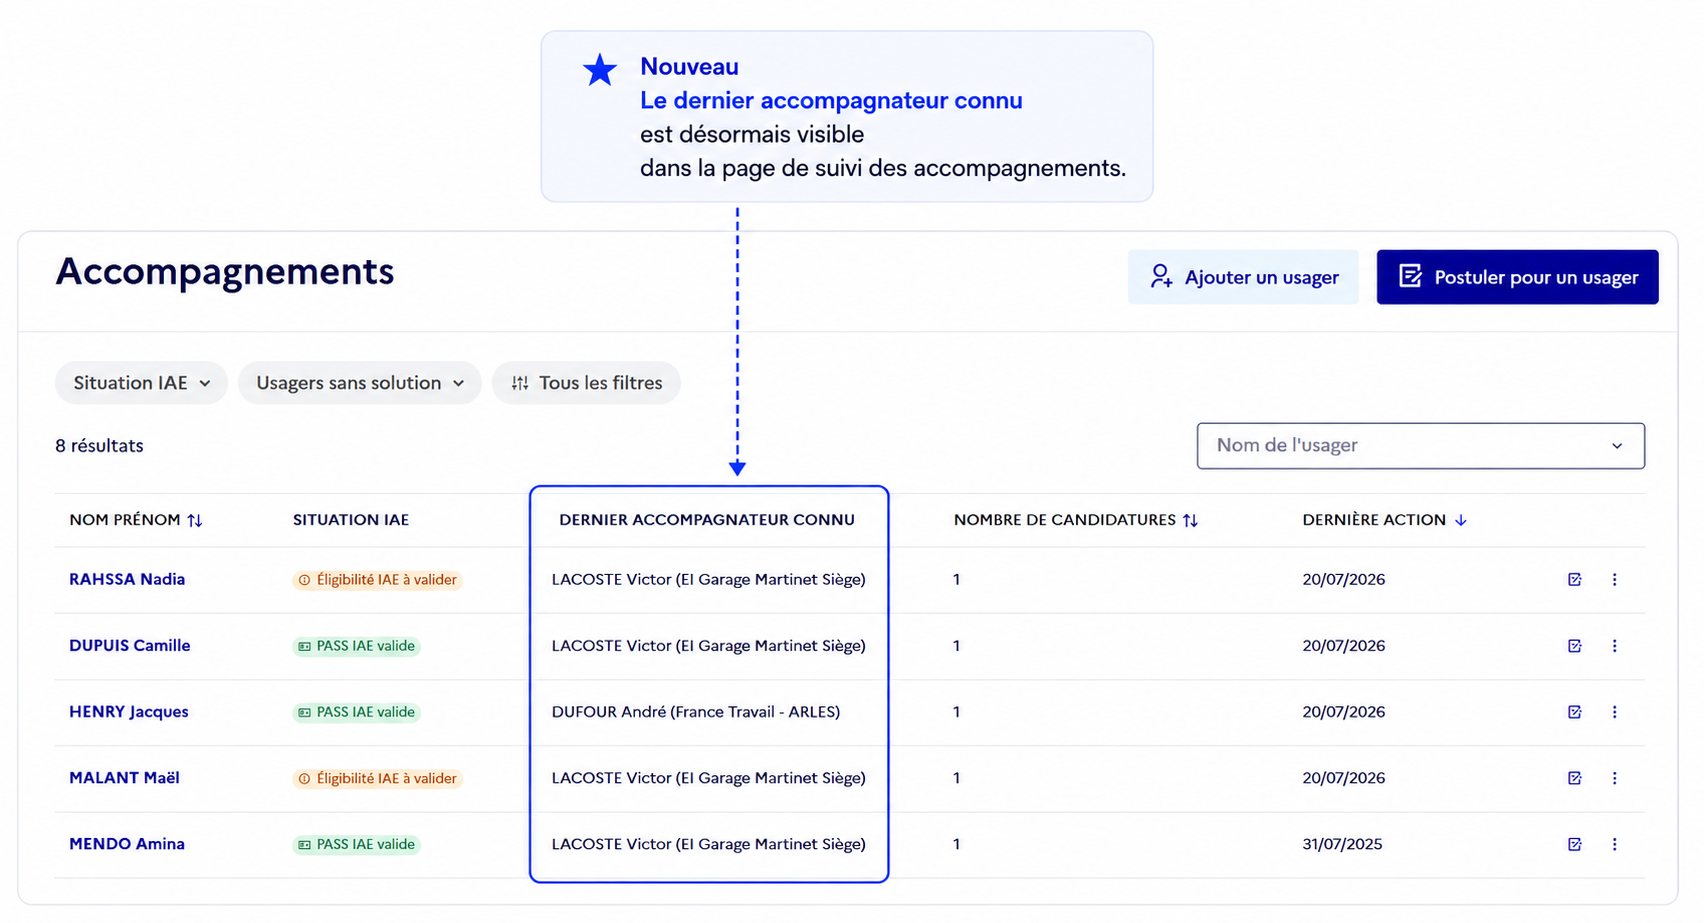Expand the Usagers sans solution filter
This screenshot has width=1704, height=923.
coord(360,383)
